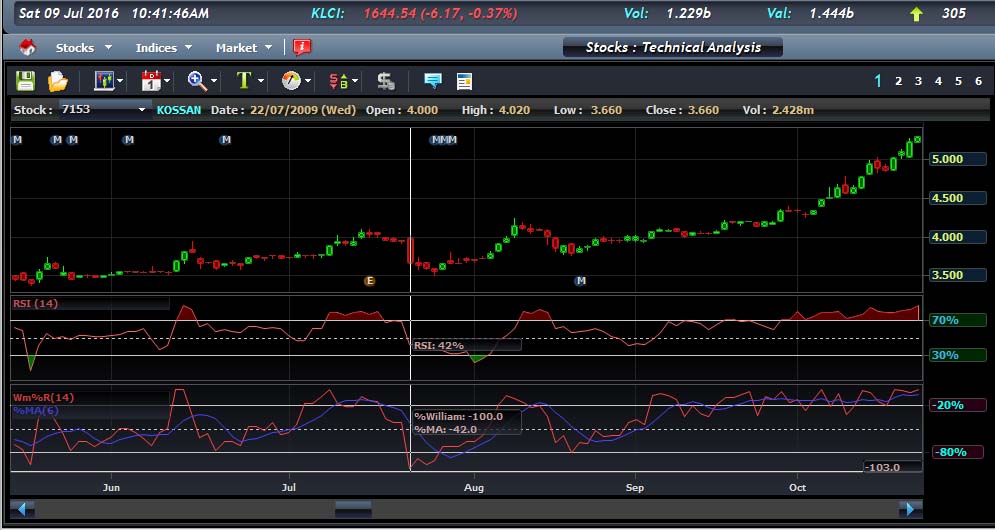Open the red information speech-bubble icon
Viewport: 995px width, 530px height.
(x=302, y=47)
